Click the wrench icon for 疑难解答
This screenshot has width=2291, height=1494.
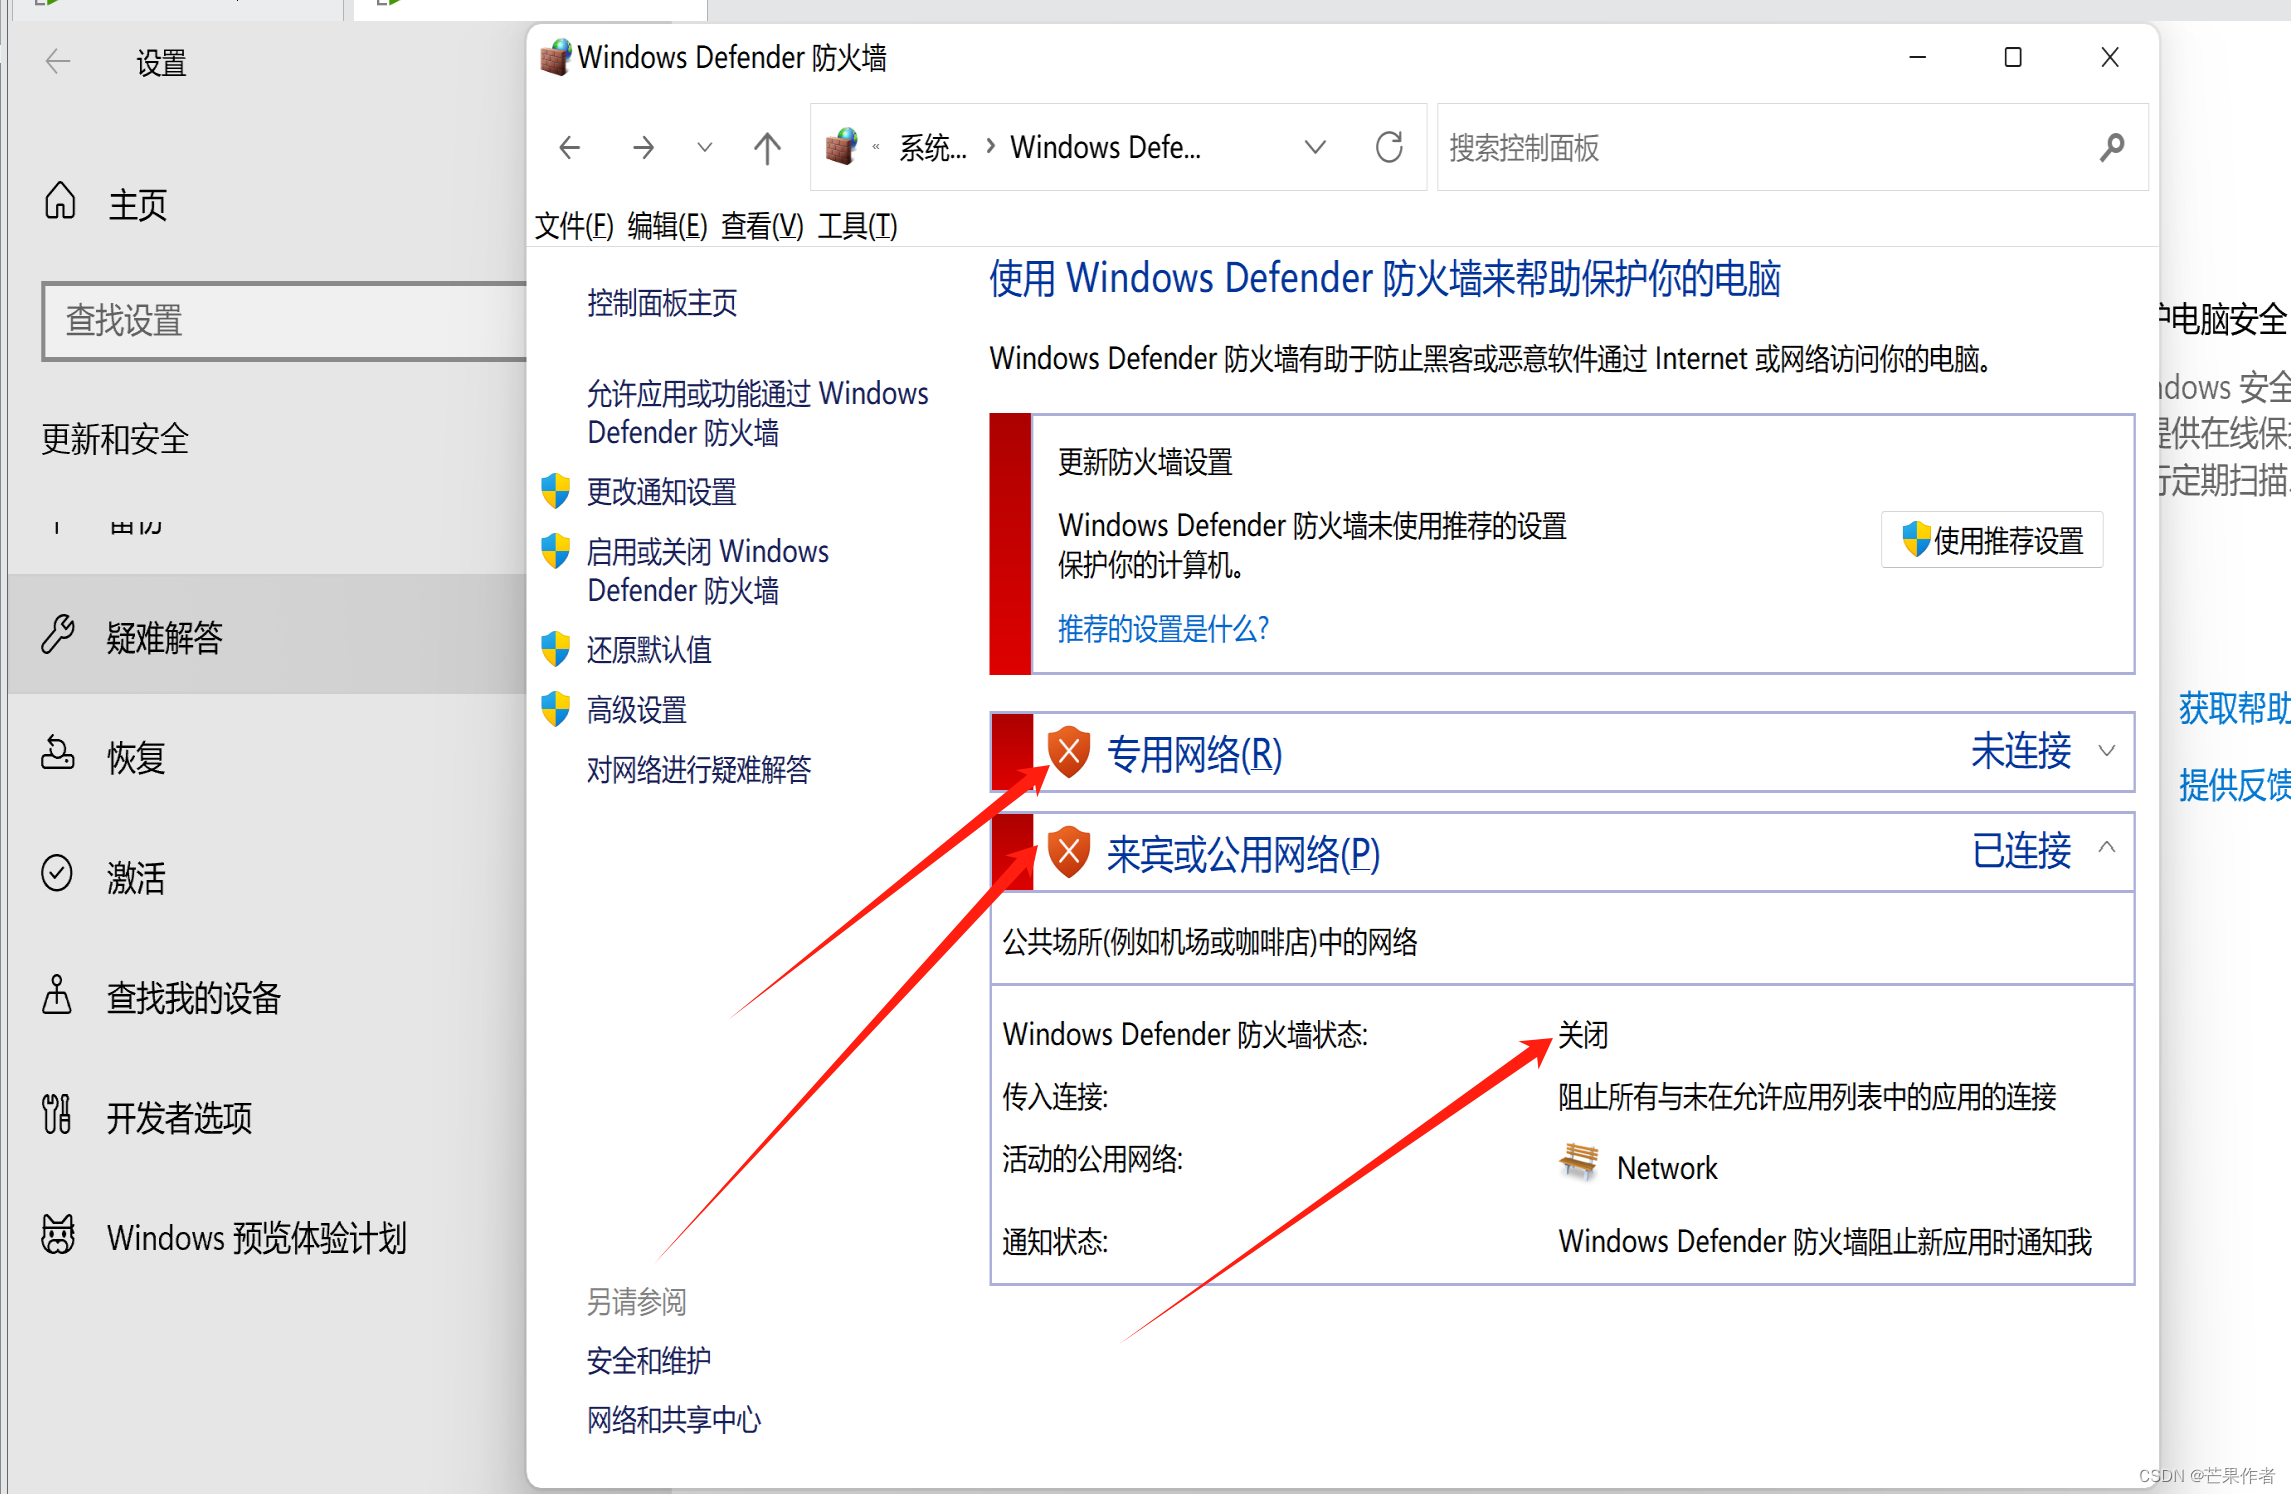pos(58,635)
